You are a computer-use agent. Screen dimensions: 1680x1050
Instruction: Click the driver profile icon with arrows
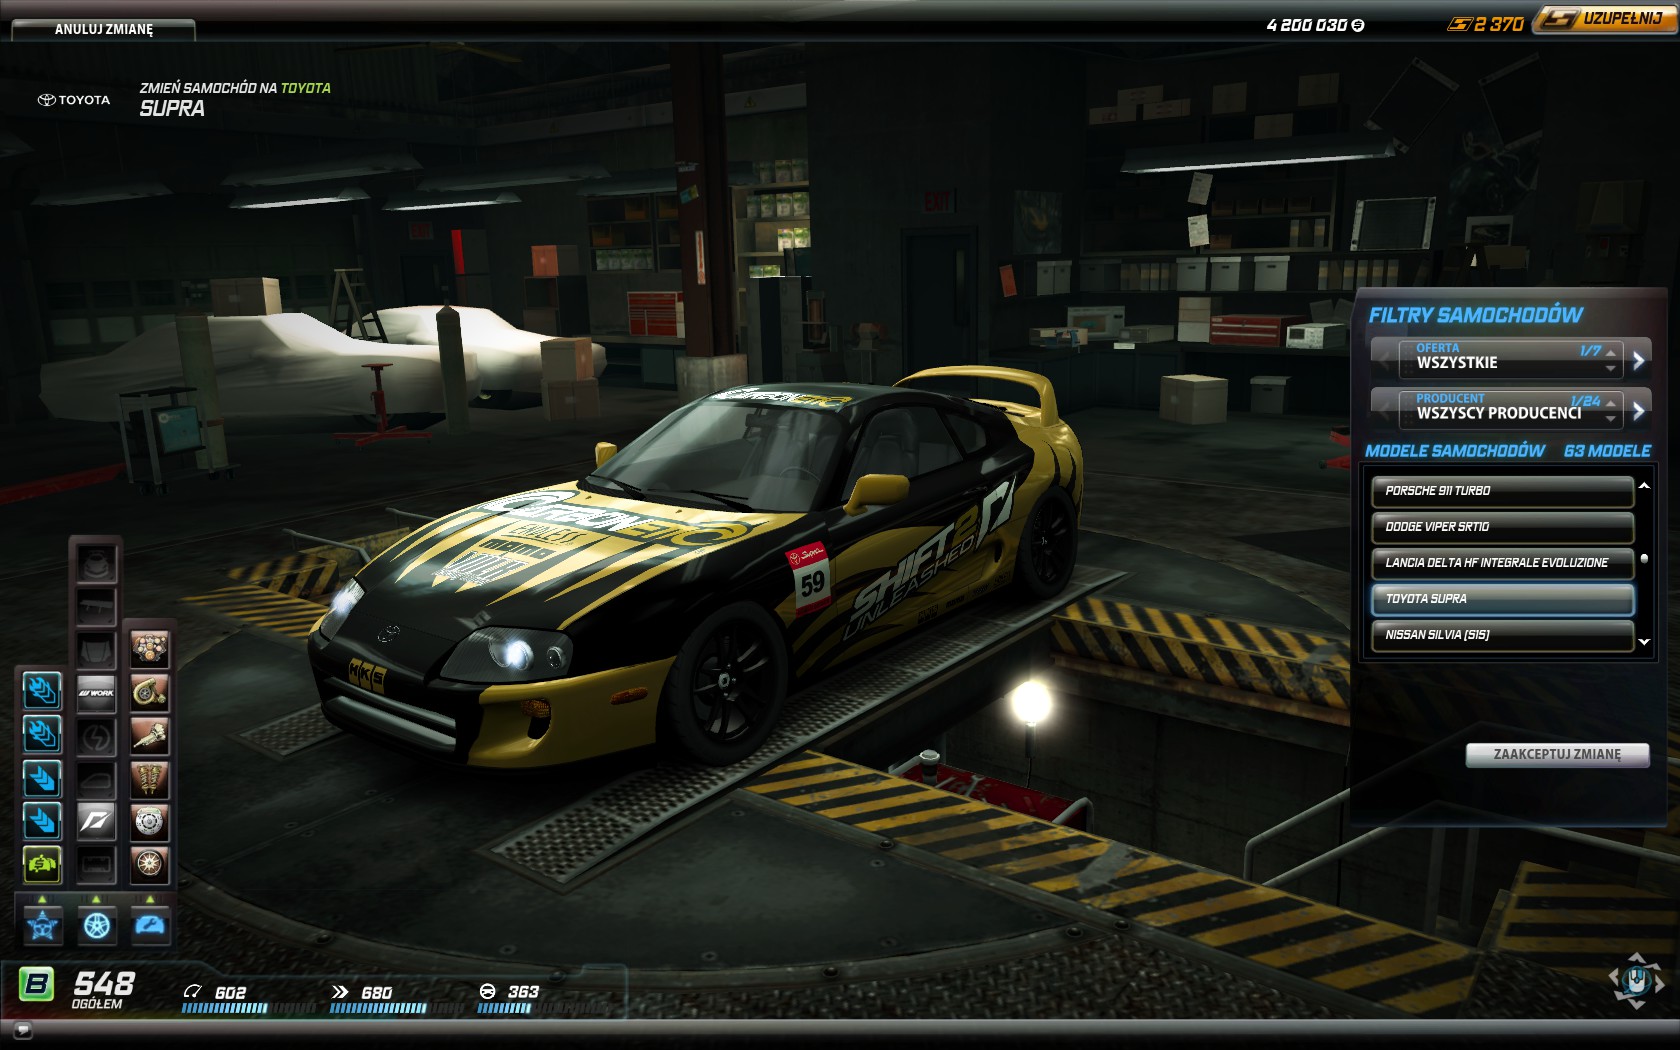tap(1636, 980)
